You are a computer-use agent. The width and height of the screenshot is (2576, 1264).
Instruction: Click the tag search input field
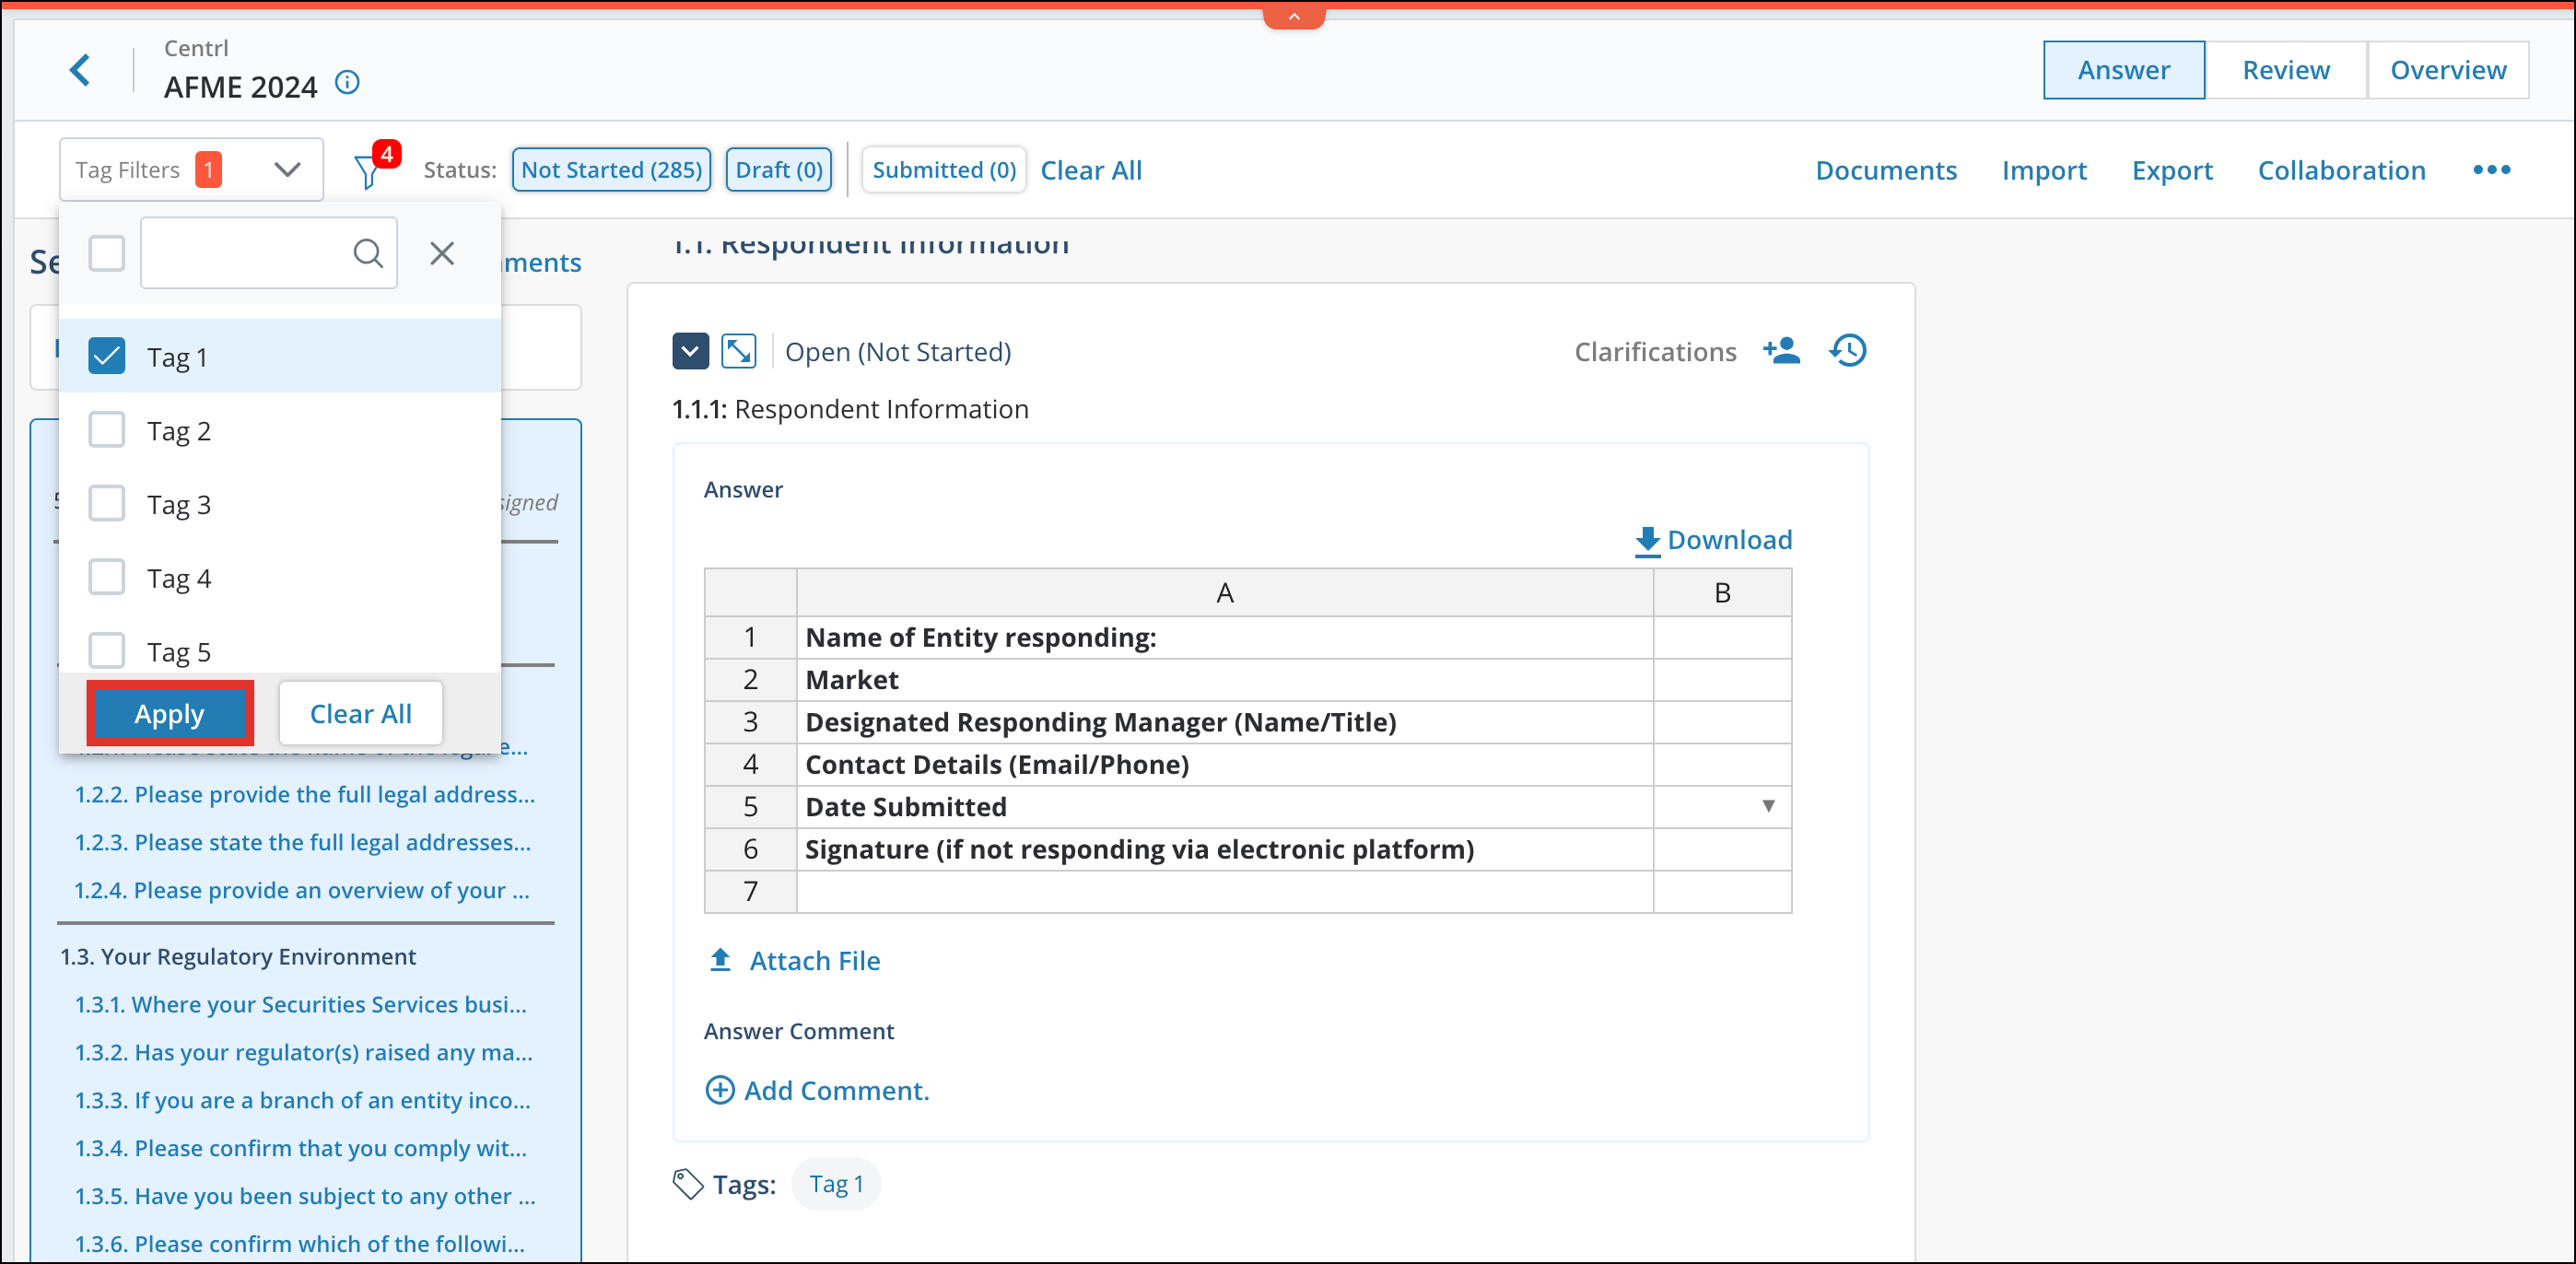pyautogui.click(x=250, y=252)
